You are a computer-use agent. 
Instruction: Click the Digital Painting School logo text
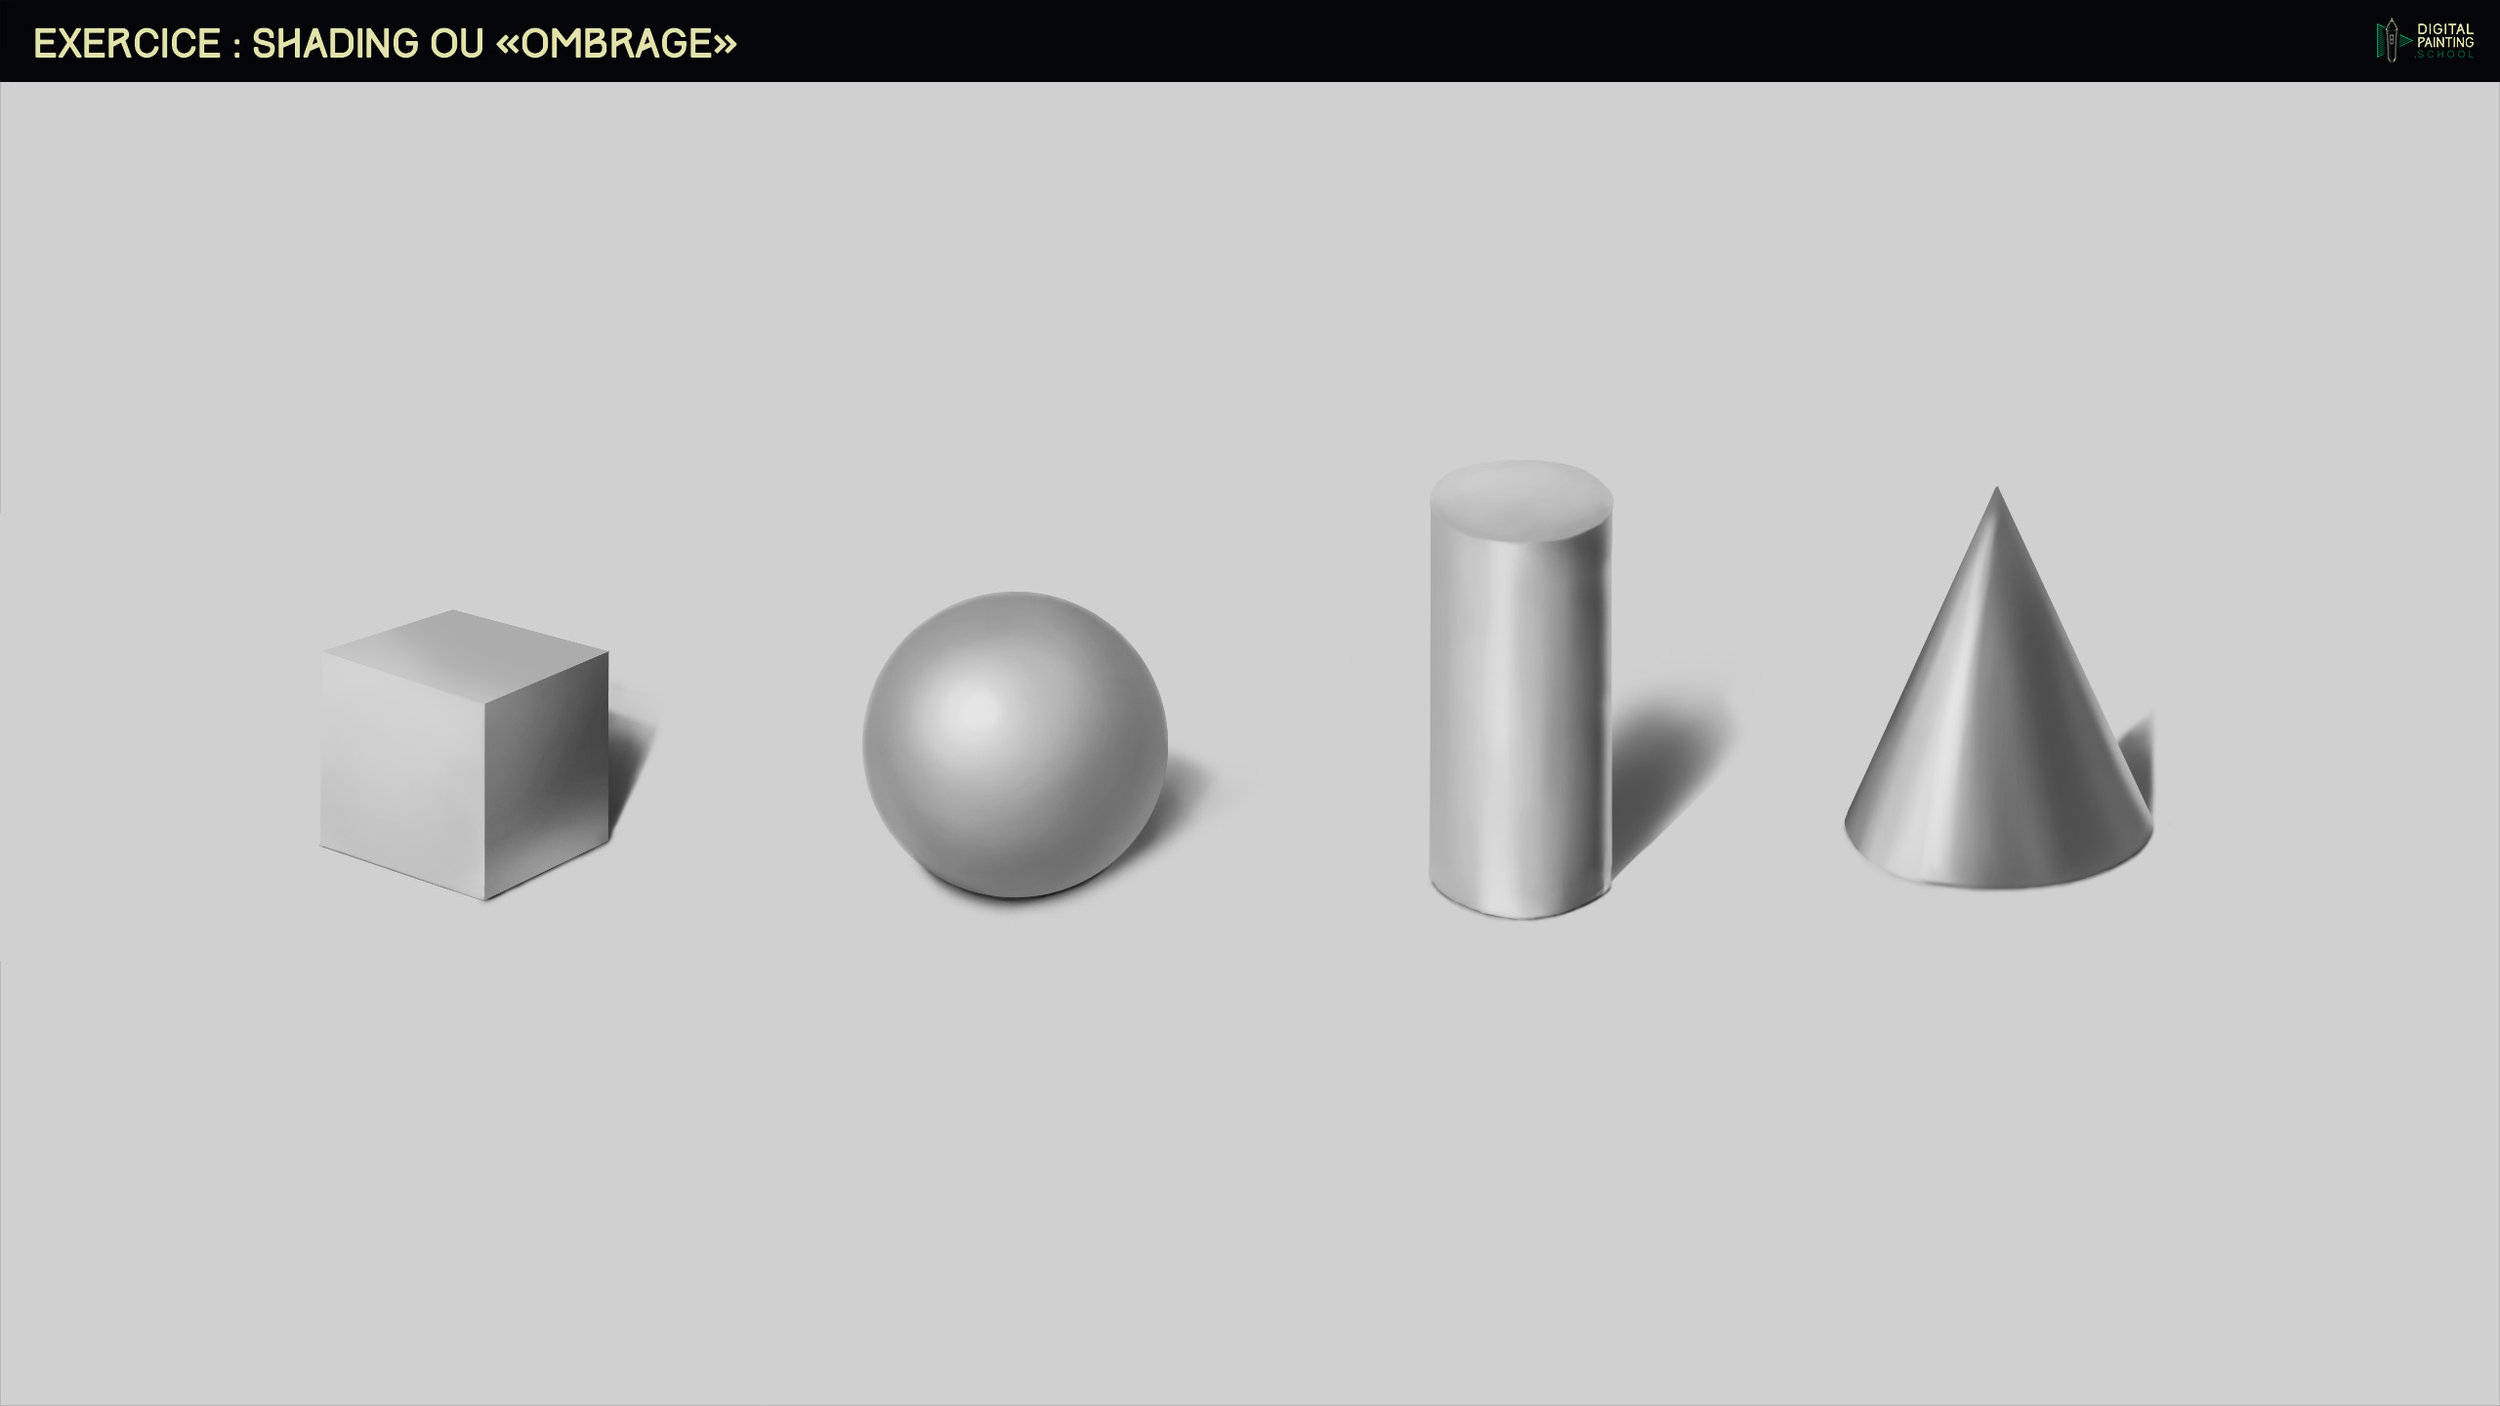[x=2444, y=37]
